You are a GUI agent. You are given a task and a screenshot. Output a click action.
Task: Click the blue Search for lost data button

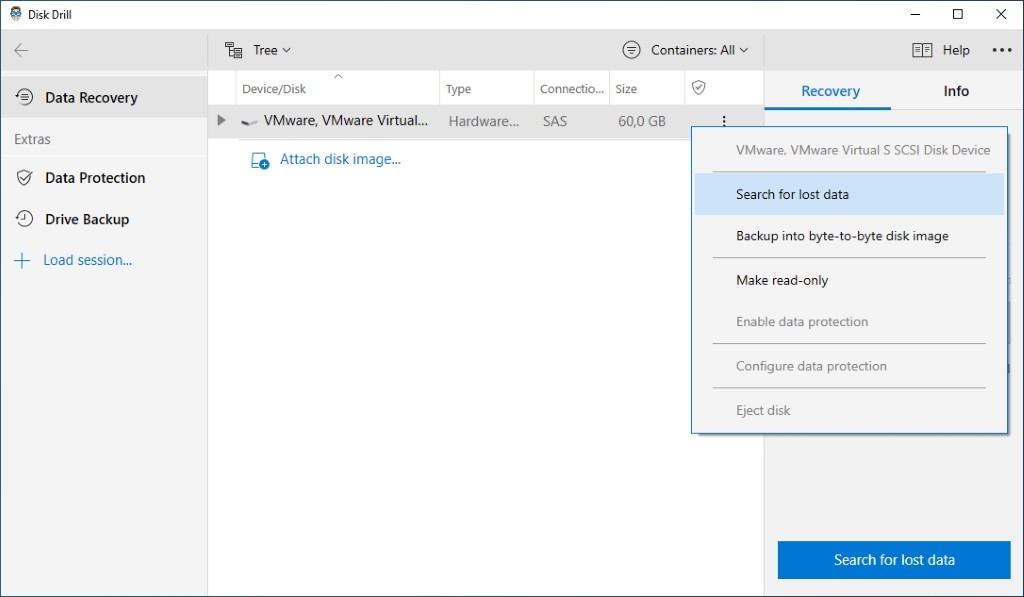893,560
